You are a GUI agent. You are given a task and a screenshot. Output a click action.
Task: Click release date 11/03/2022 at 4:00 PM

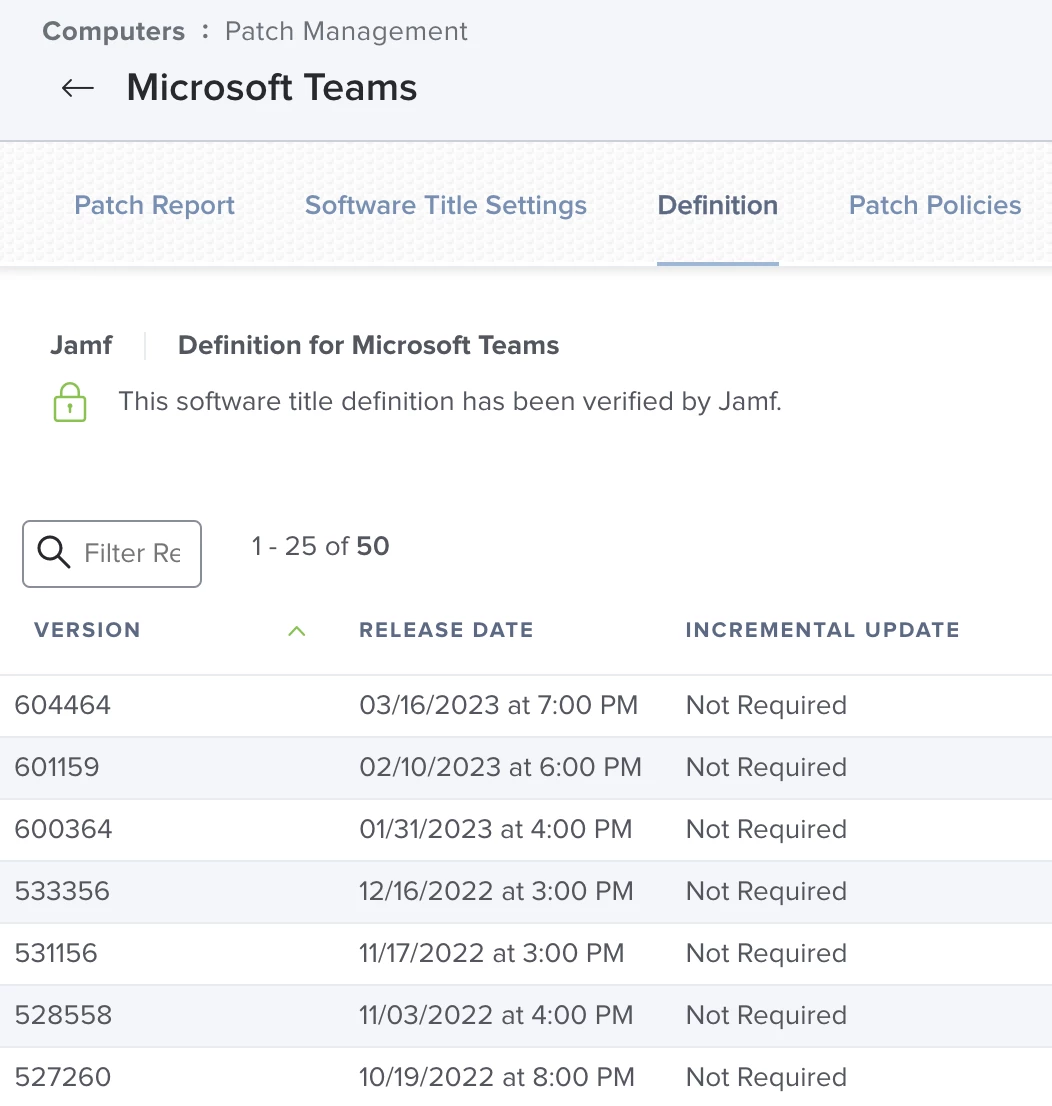[496, 1016]
